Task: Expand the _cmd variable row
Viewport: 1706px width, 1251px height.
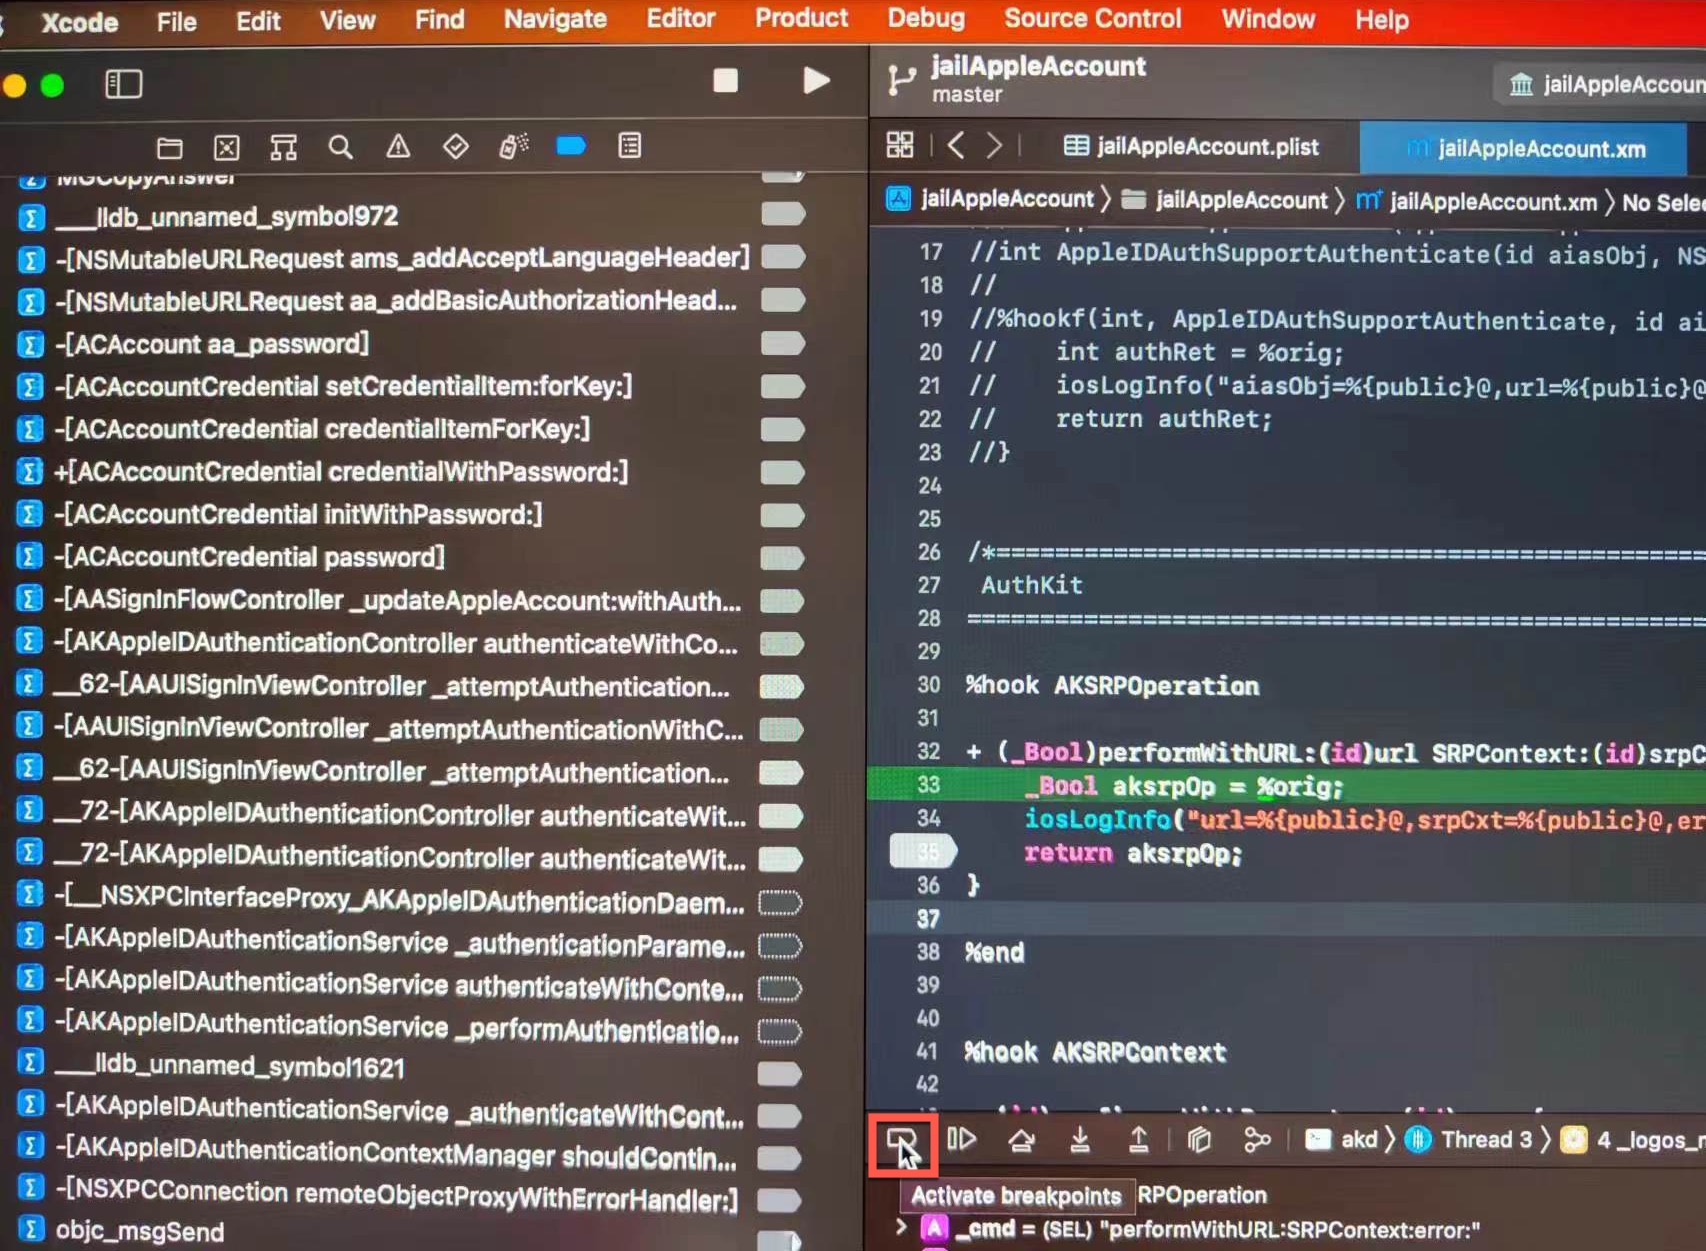Action: point(901,1226)
